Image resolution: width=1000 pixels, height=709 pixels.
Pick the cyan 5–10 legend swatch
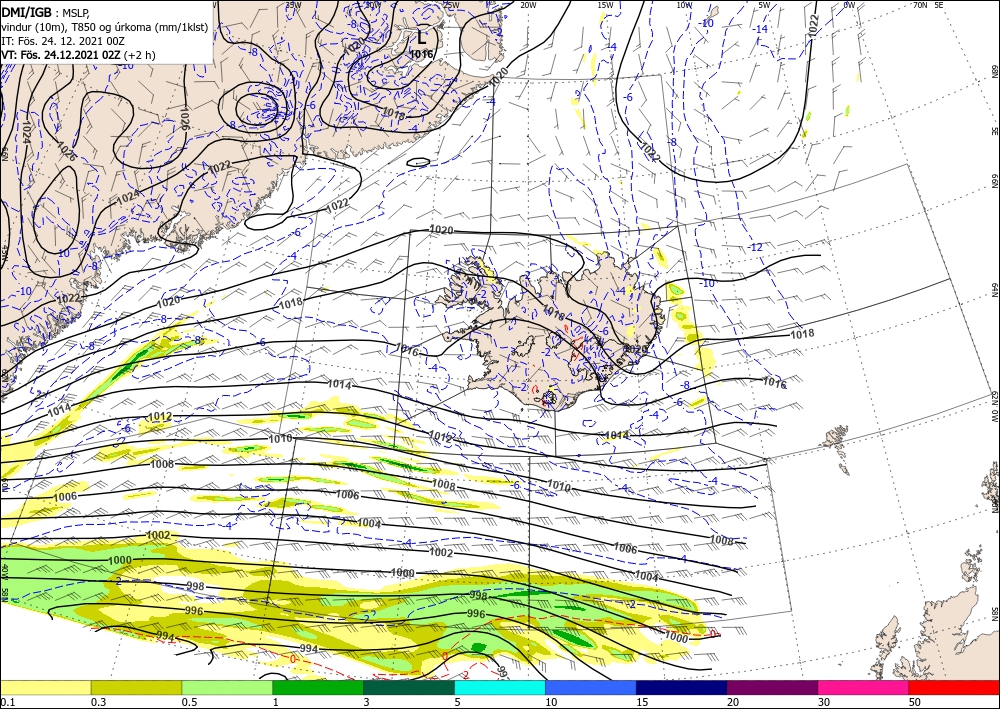[500, 687]
